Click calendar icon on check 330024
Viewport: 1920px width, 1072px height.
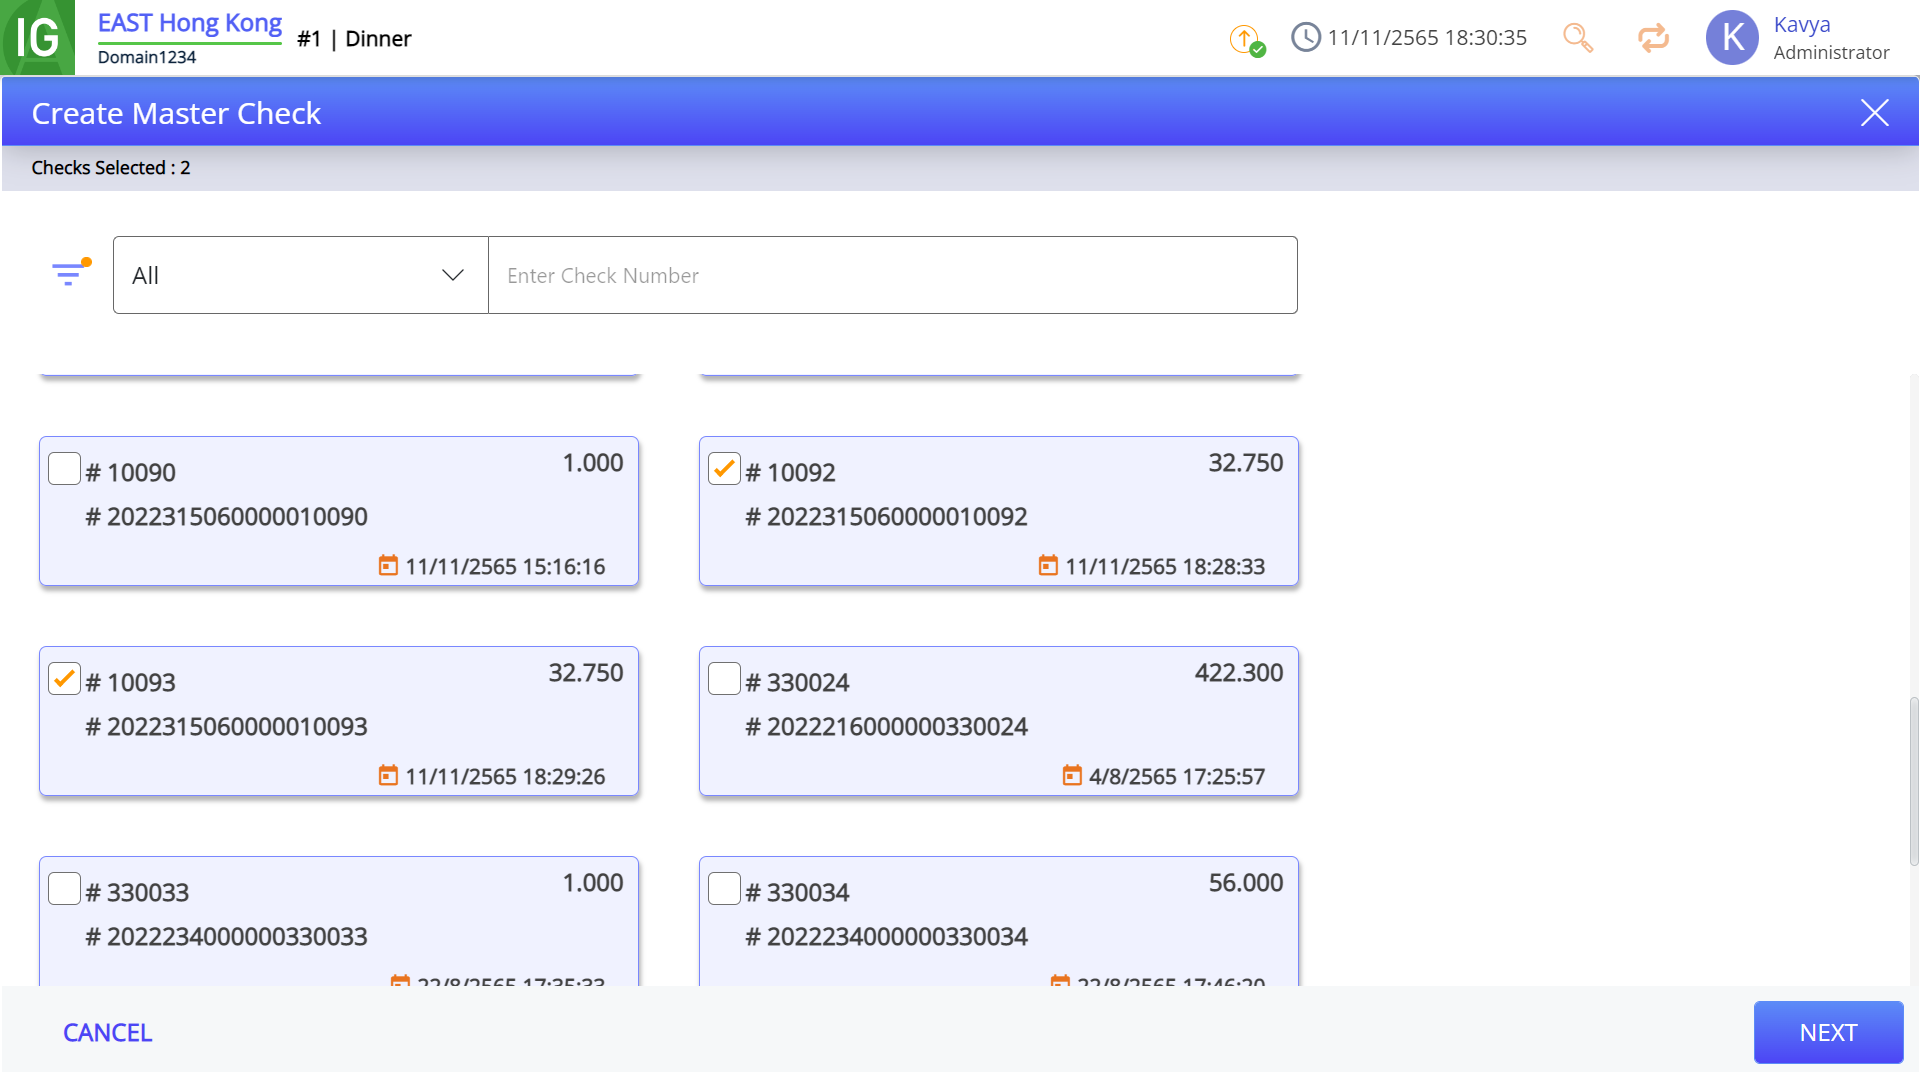point(1072,776)
